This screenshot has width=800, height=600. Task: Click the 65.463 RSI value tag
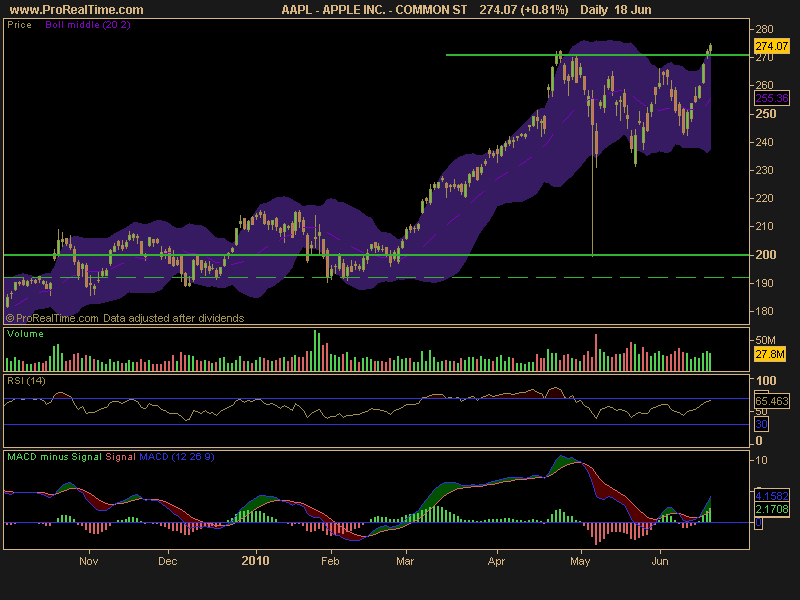pyautogui.click(x=771, y=401)
